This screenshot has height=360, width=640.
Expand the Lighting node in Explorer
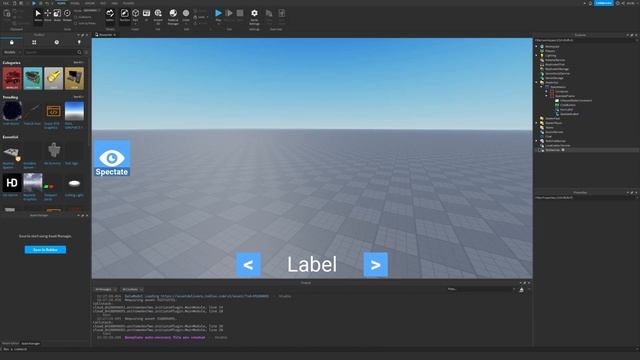(537, 56)
